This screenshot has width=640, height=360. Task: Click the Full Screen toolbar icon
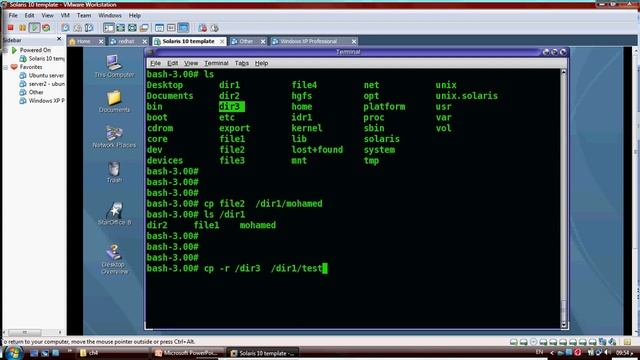tap(120, 28)
